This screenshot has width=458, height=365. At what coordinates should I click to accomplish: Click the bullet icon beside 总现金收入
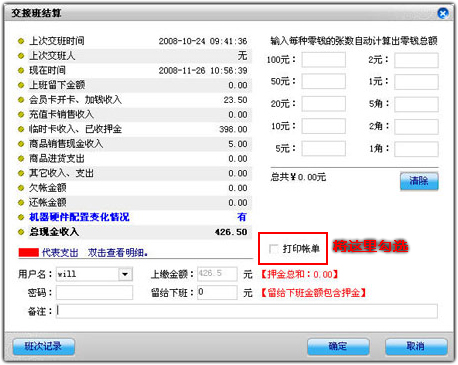[x=21, y=232]
